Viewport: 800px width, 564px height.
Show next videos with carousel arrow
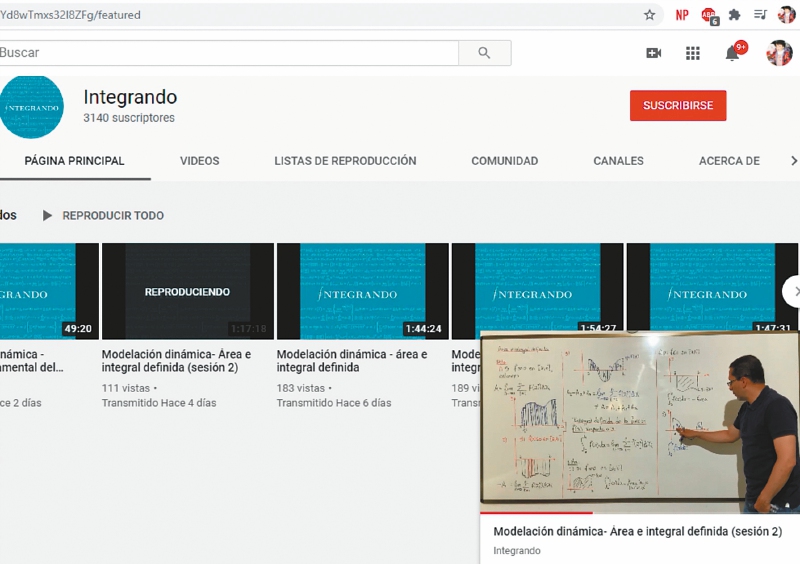(x=792, y=291)
